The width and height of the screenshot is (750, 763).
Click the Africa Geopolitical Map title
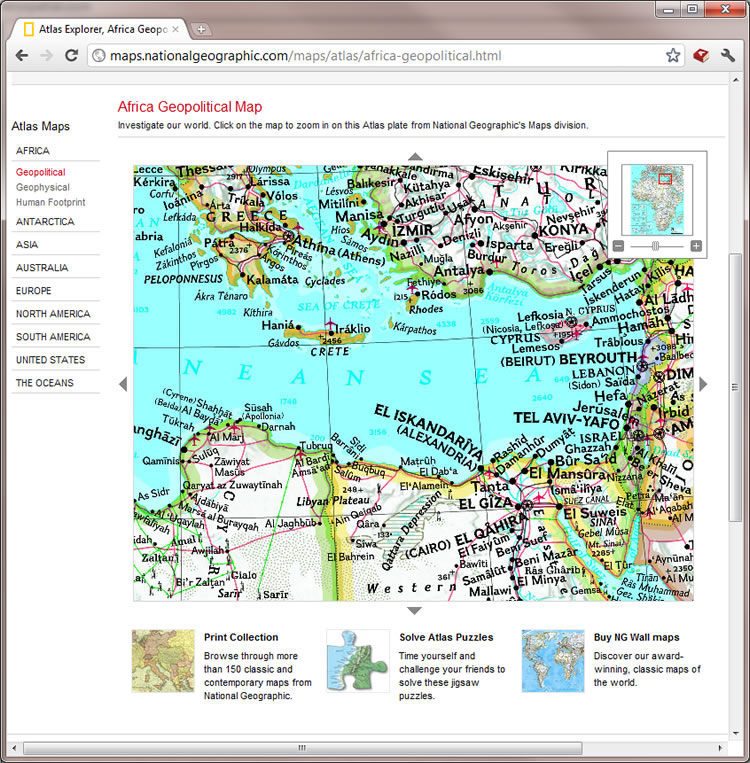tap(190, 107)
